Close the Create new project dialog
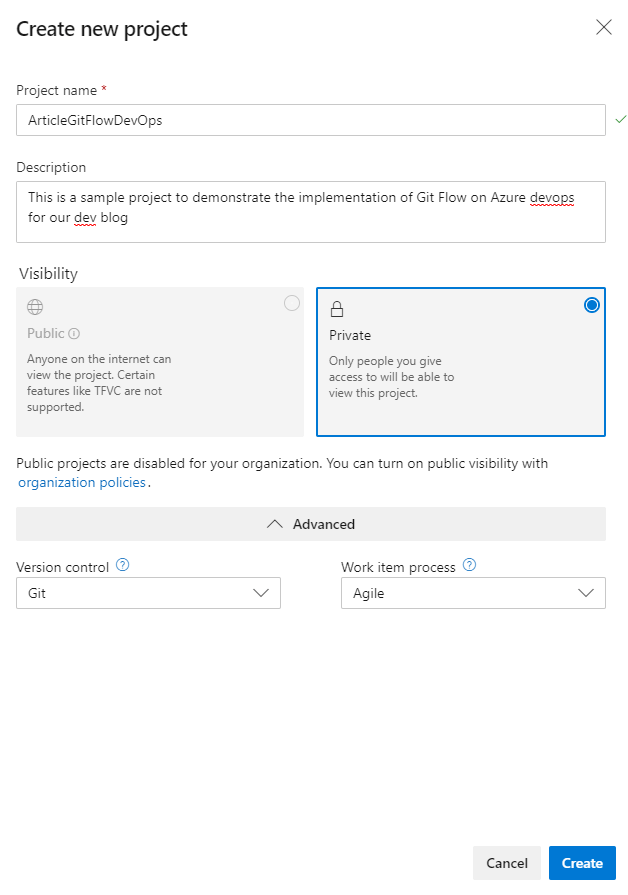The width and height of the screenshot is (628, 895). 604,28
